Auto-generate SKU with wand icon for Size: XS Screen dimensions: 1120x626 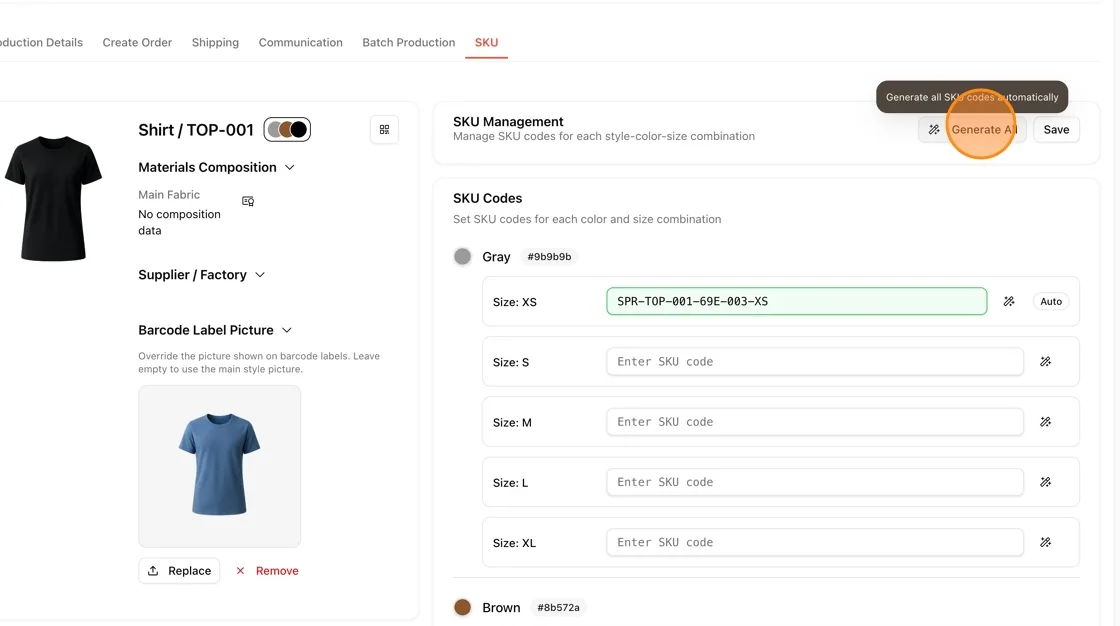tap(1009, 302)
